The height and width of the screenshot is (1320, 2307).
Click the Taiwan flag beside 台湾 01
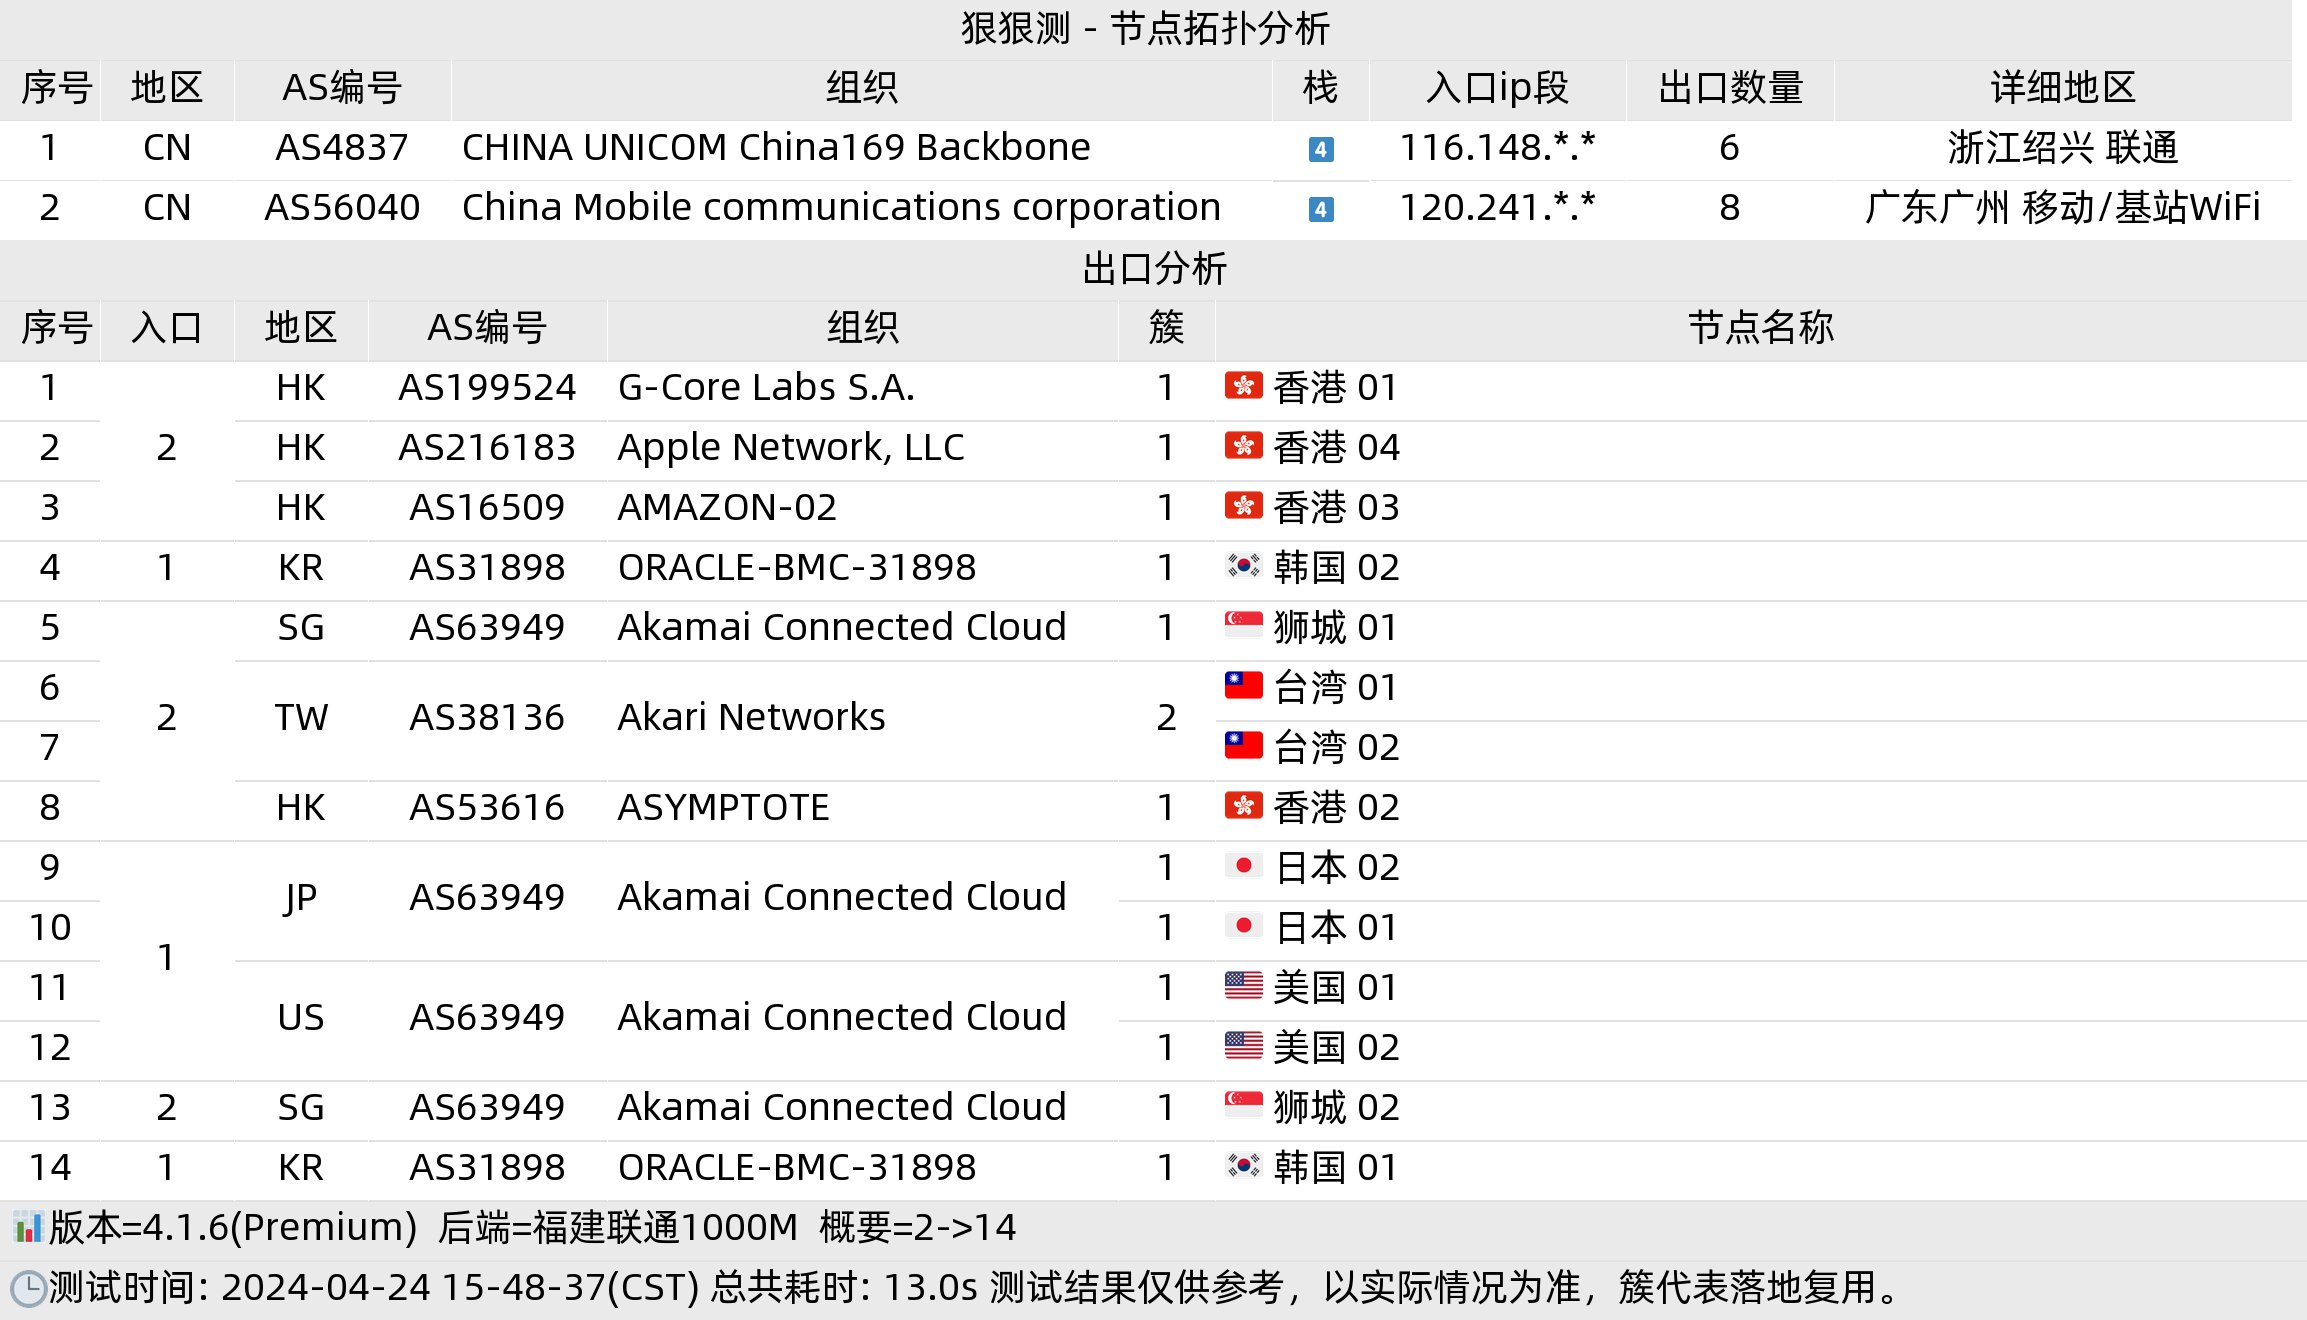1243,686
